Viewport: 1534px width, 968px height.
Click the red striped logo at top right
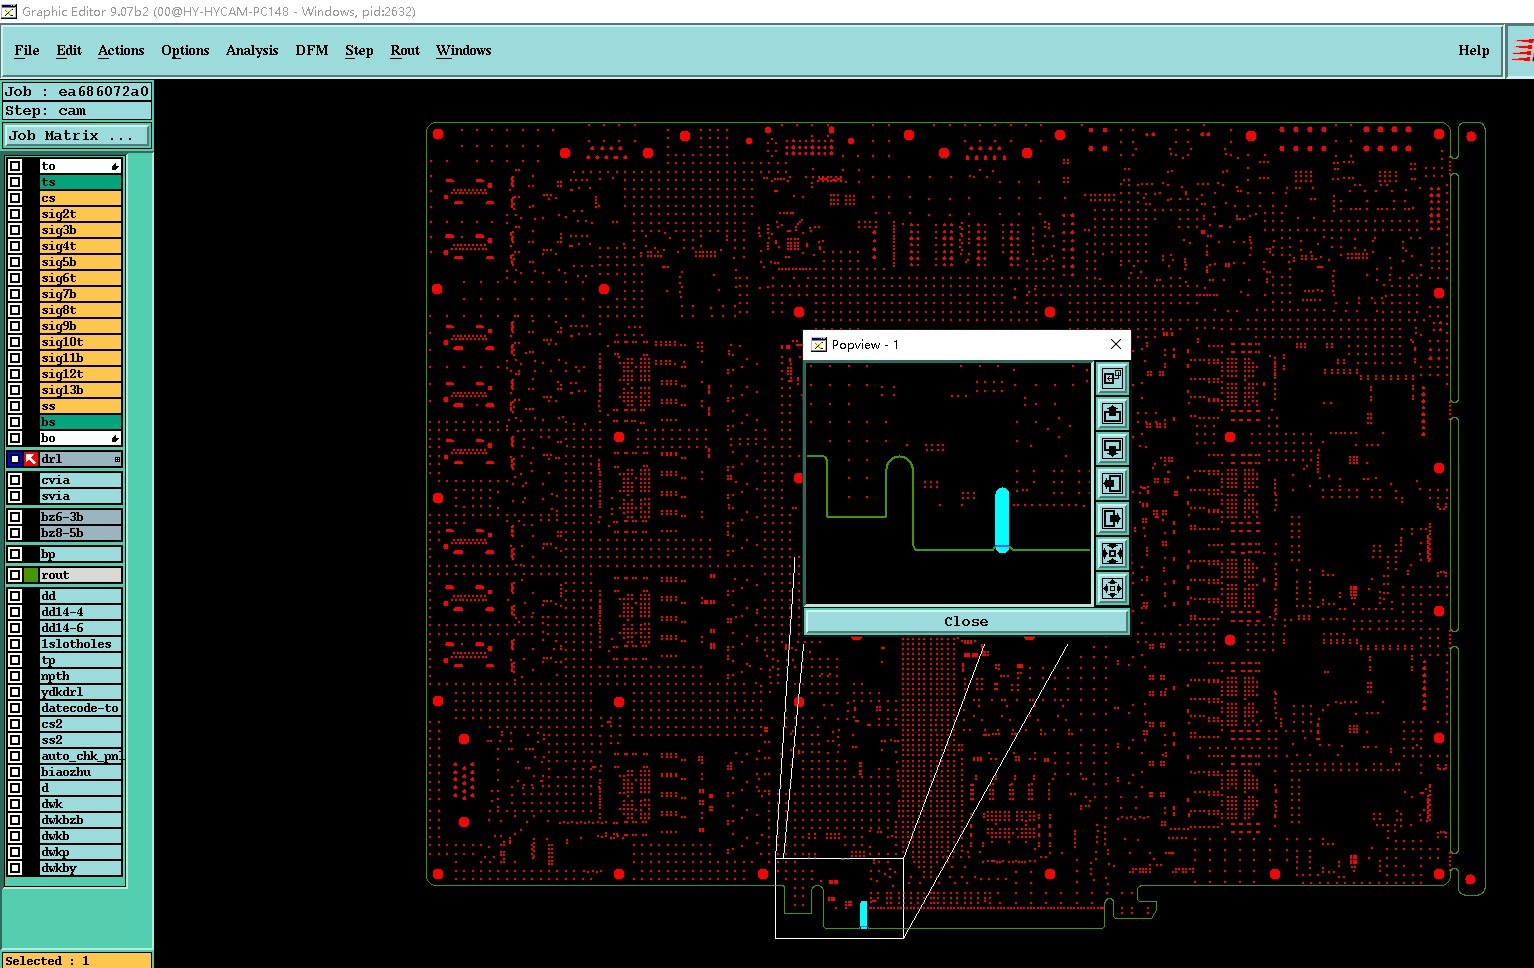point(1523,50)
